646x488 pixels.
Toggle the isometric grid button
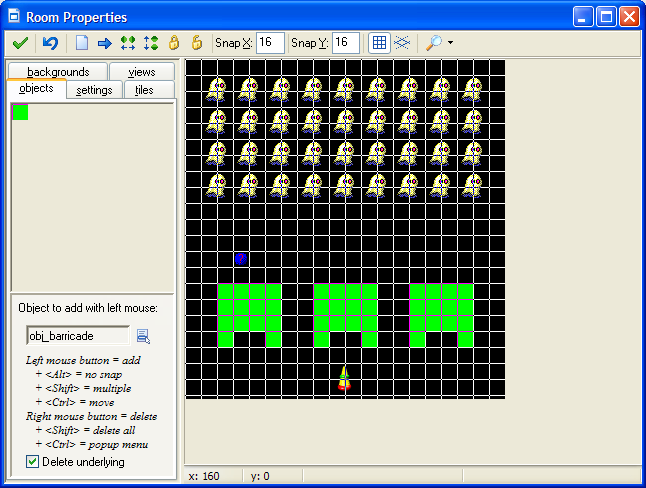tap(401, 43)
